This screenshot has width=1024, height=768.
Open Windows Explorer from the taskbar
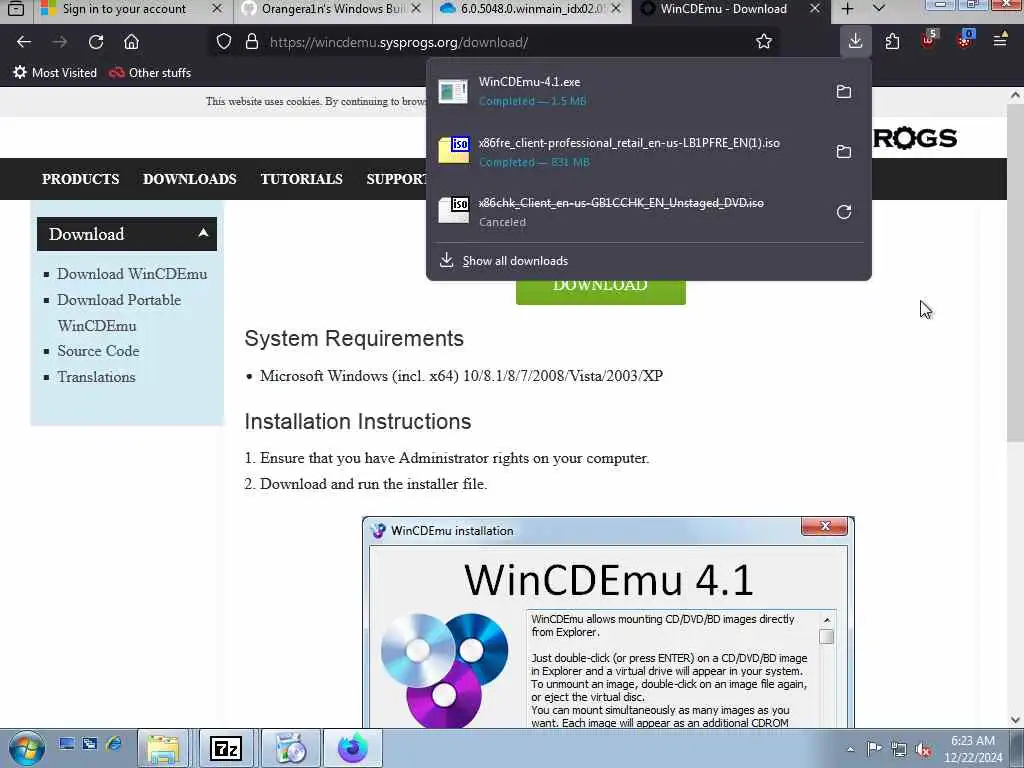[x=163, y=748]
